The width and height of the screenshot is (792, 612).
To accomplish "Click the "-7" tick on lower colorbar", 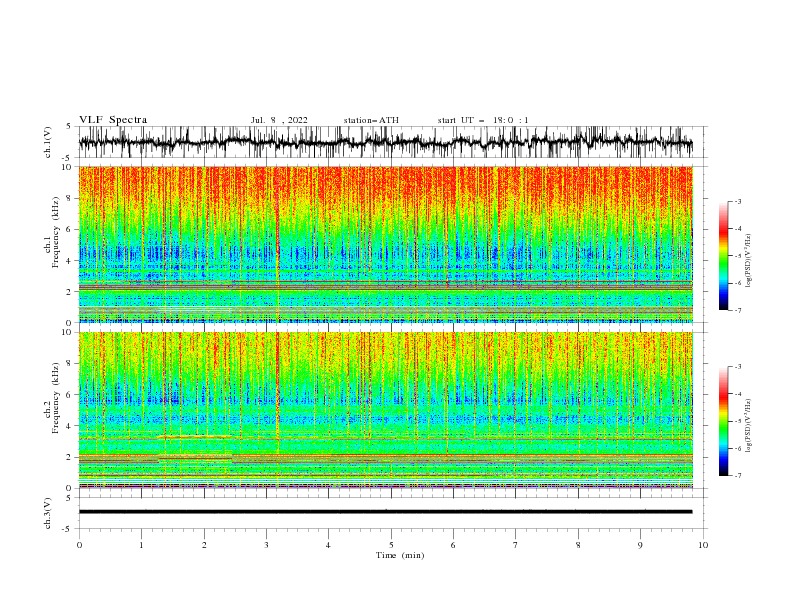I will click(x=737, y=476).
